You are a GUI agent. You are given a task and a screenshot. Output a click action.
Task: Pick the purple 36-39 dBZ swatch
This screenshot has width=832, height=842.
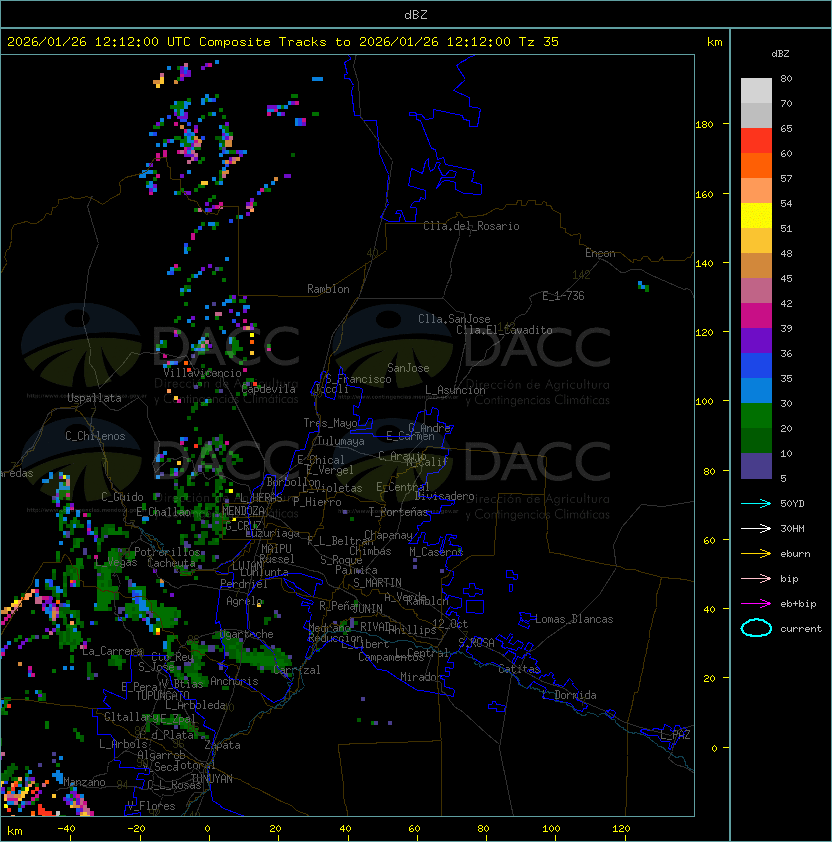pyautogui.click(x=756, y=341)
